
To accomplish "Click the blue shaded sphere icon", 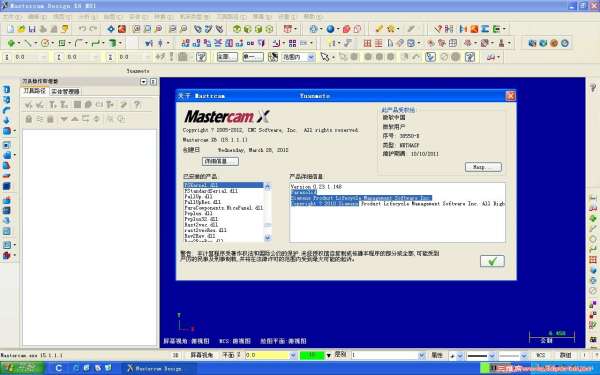I will [x=330, y=29].
